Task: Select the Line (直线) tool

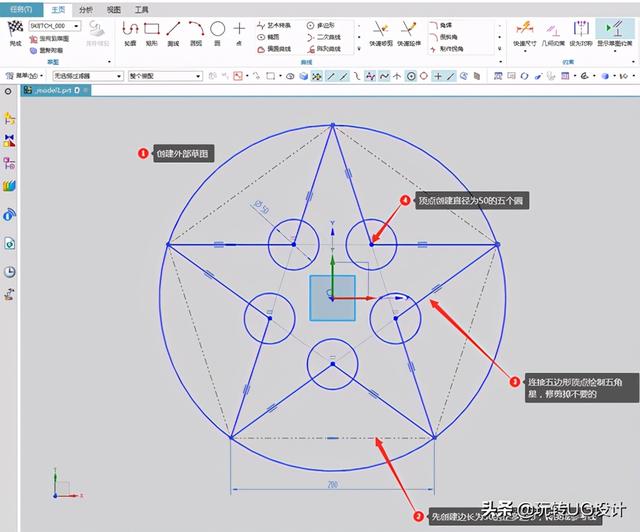Action: (x=173, y=33)
